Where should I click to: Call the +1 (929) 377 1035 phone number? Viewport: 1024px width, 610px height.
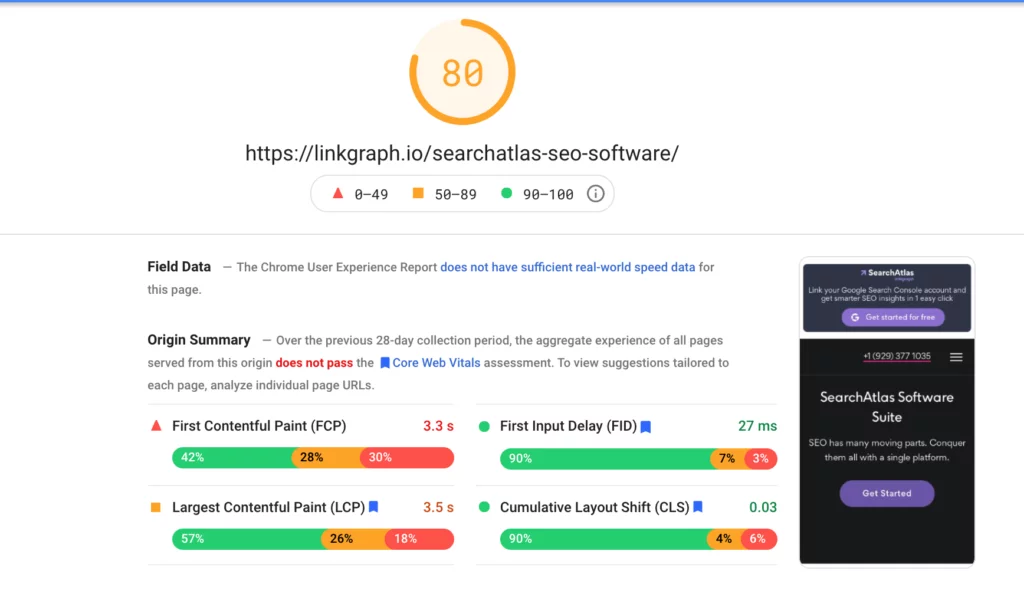[895, 356]
